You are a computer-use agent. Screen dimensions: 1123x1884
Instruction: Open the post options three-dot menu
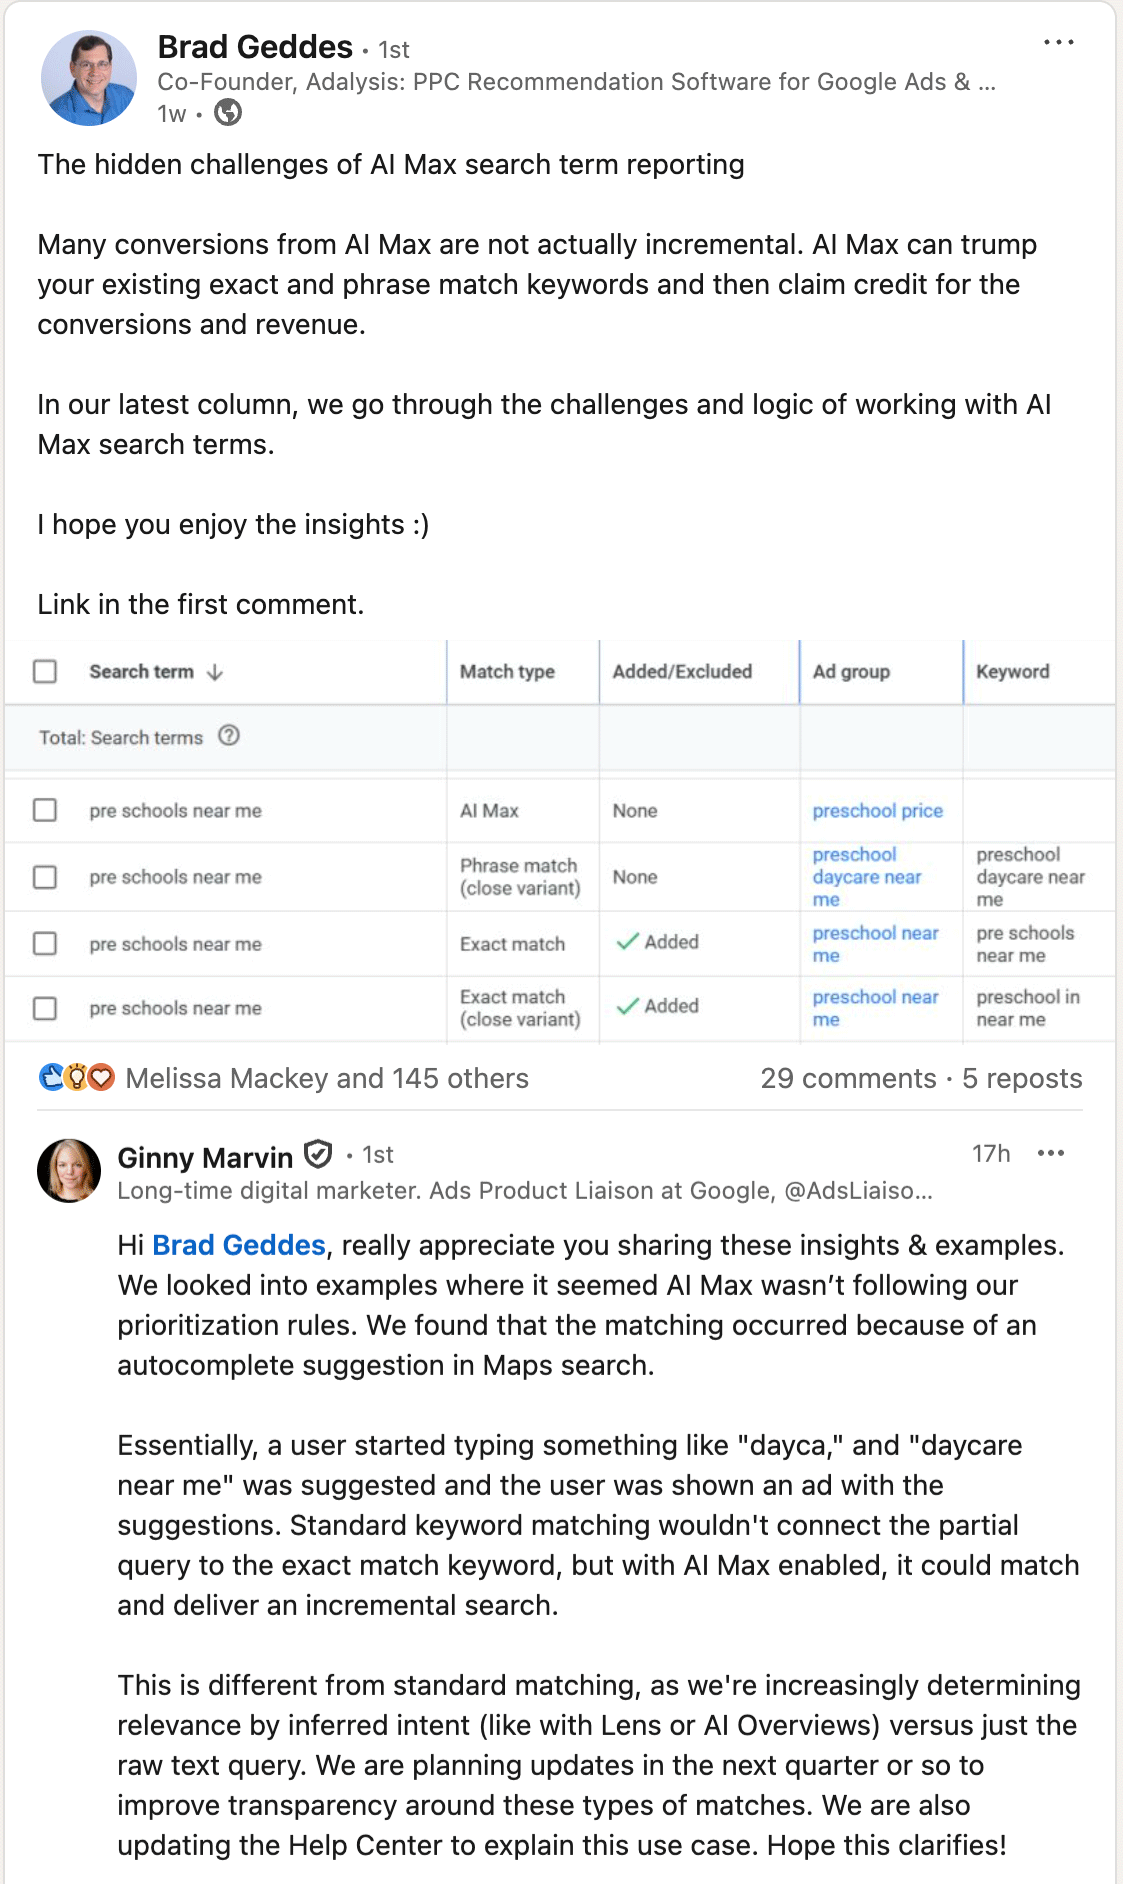(x=1058, y=43)
